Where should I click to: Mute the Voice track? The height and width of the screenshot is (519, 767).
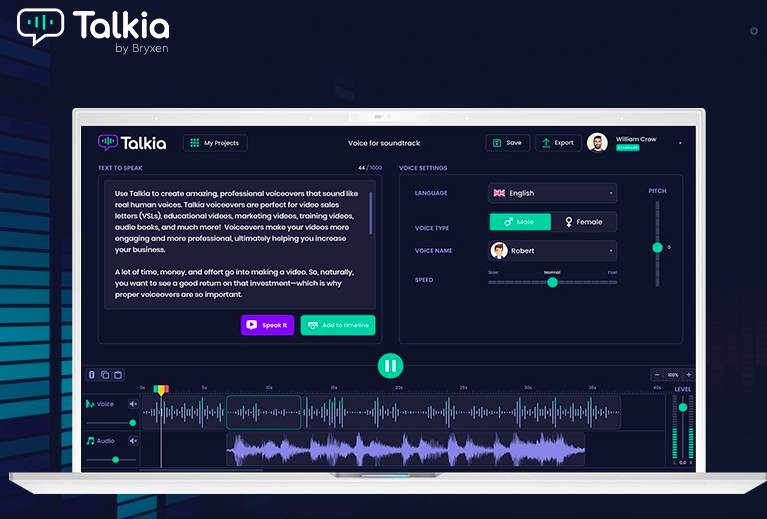click(133, 404)
